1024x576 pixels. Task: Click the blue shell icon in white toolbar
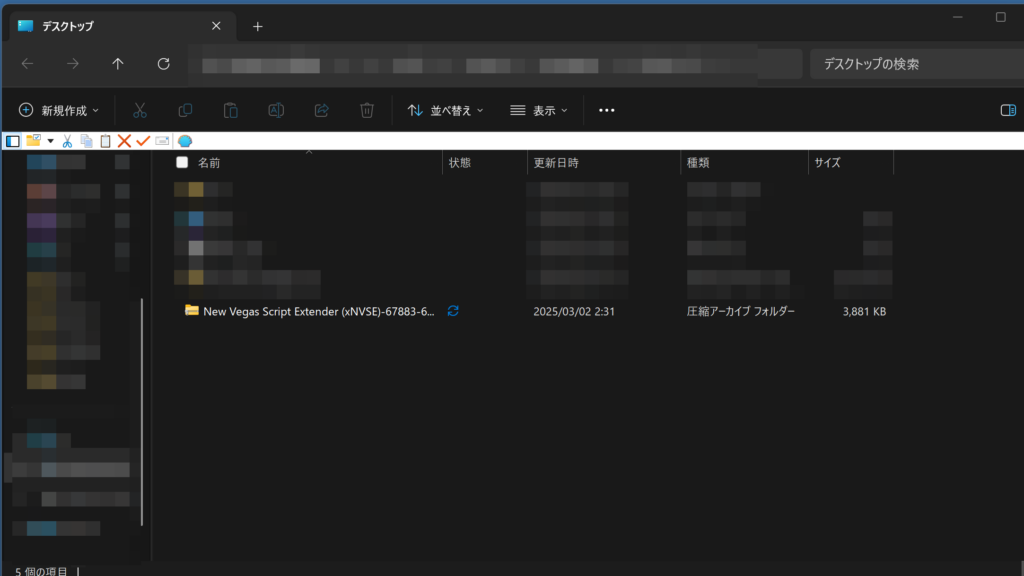(x=185, y=141)
